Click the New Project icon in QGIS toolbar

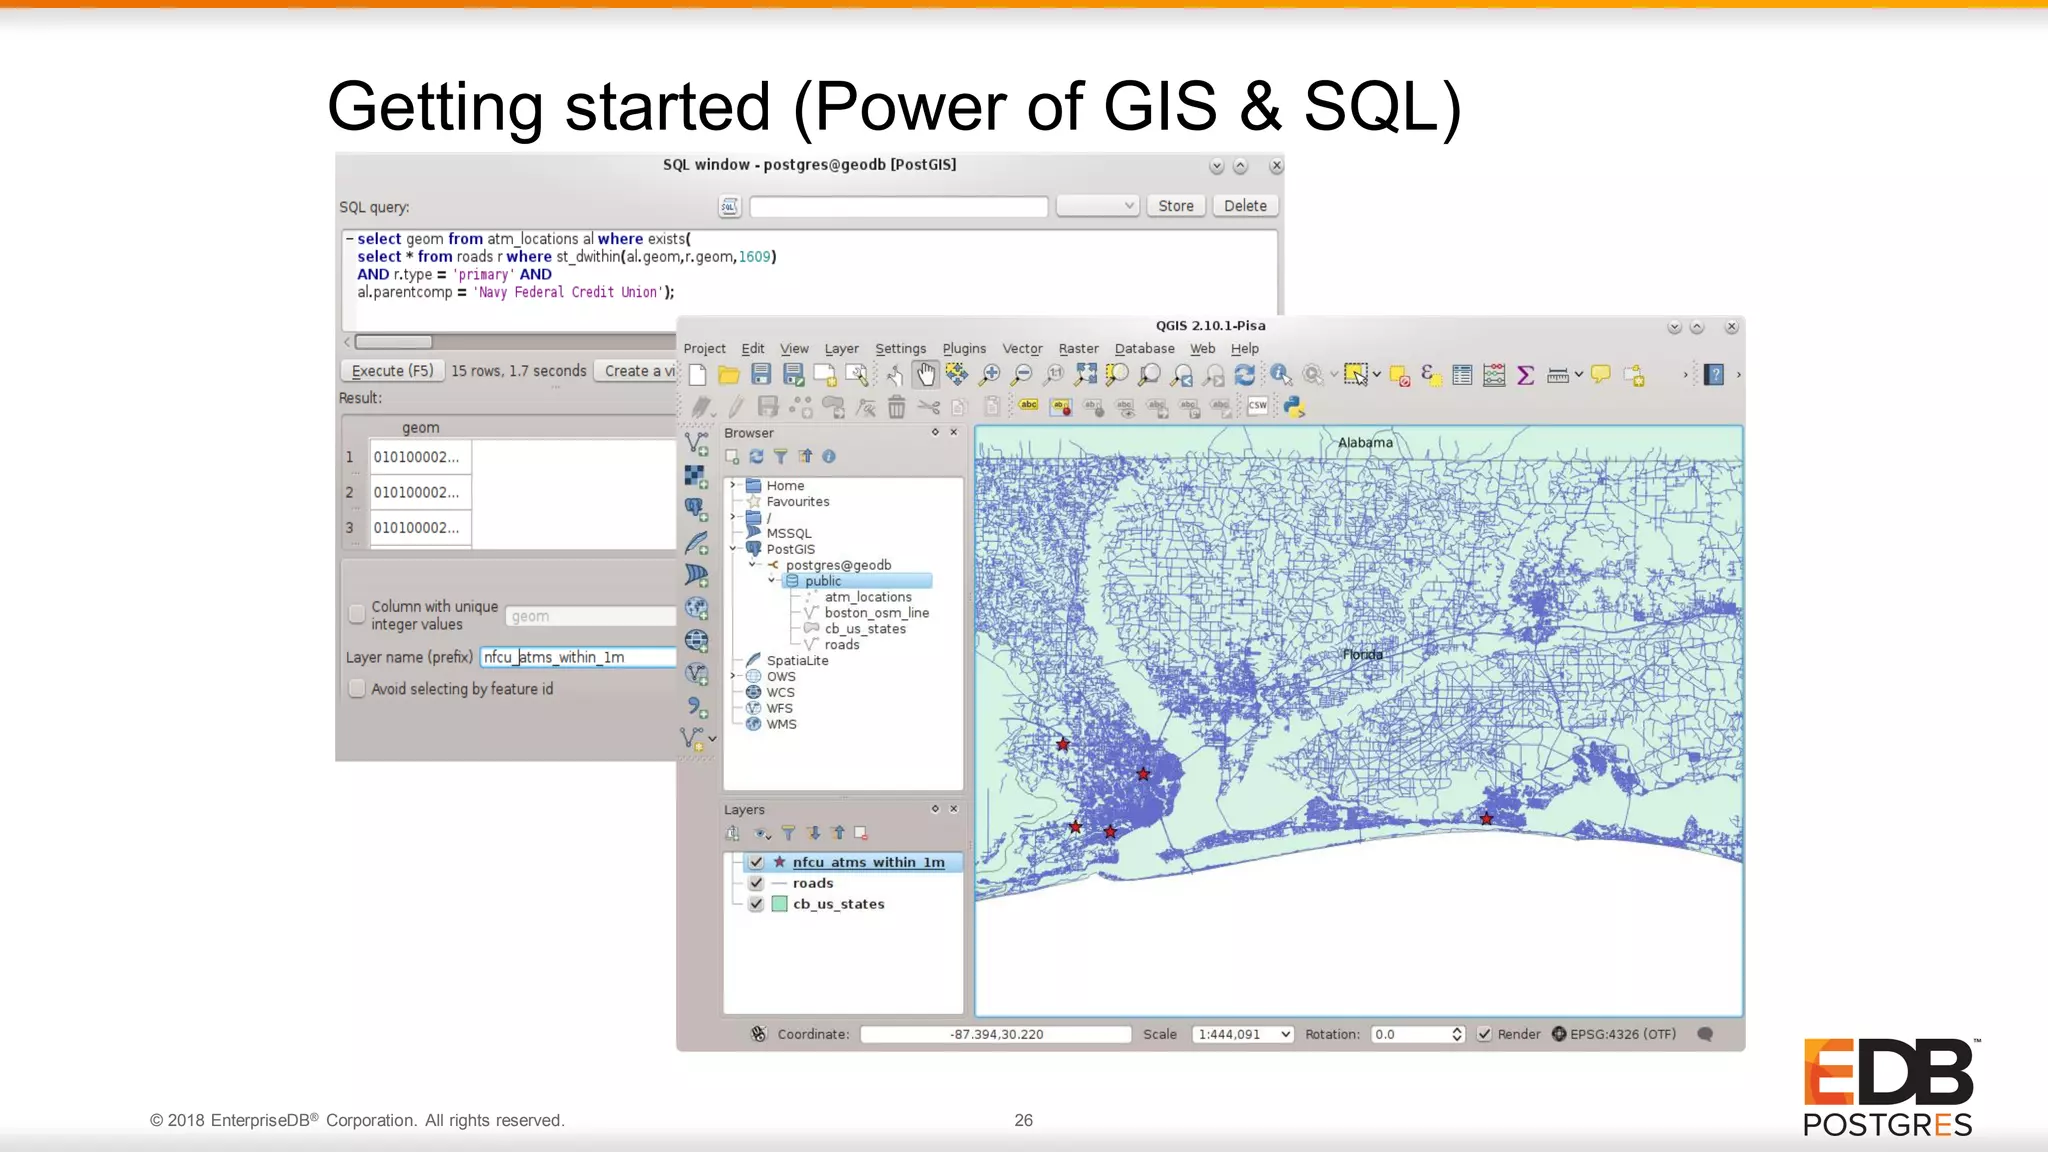[697, 375]
